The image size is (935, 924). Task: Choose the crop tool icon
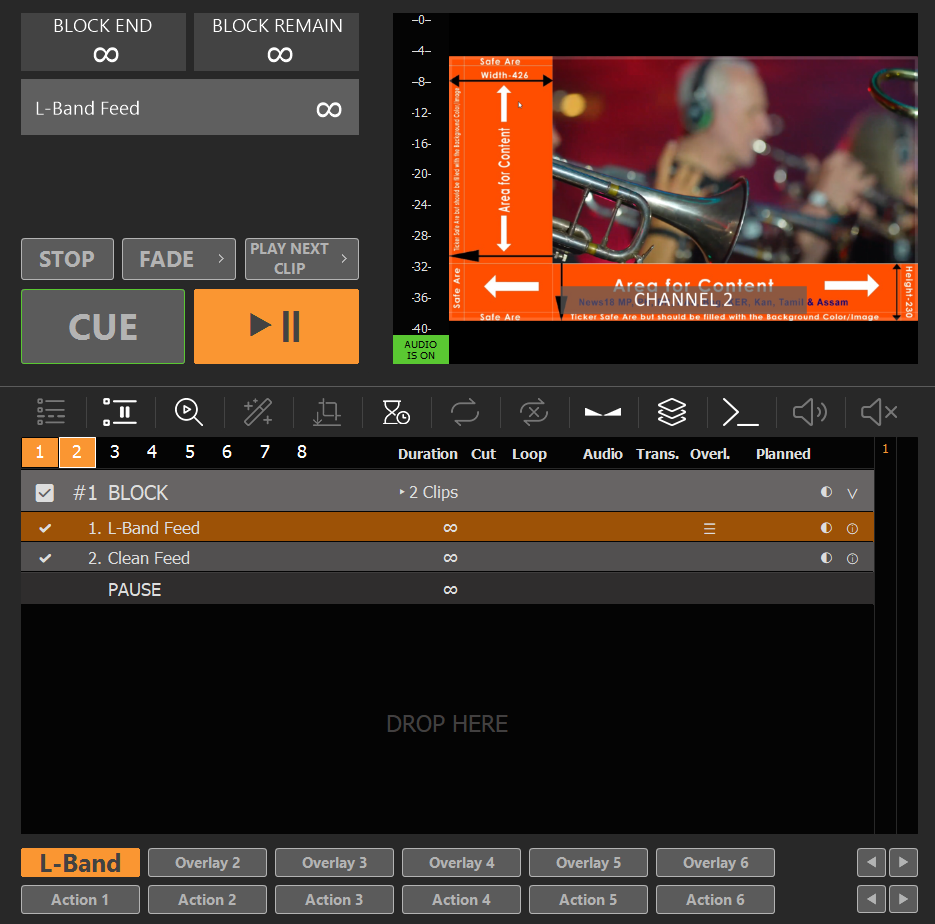327,412
